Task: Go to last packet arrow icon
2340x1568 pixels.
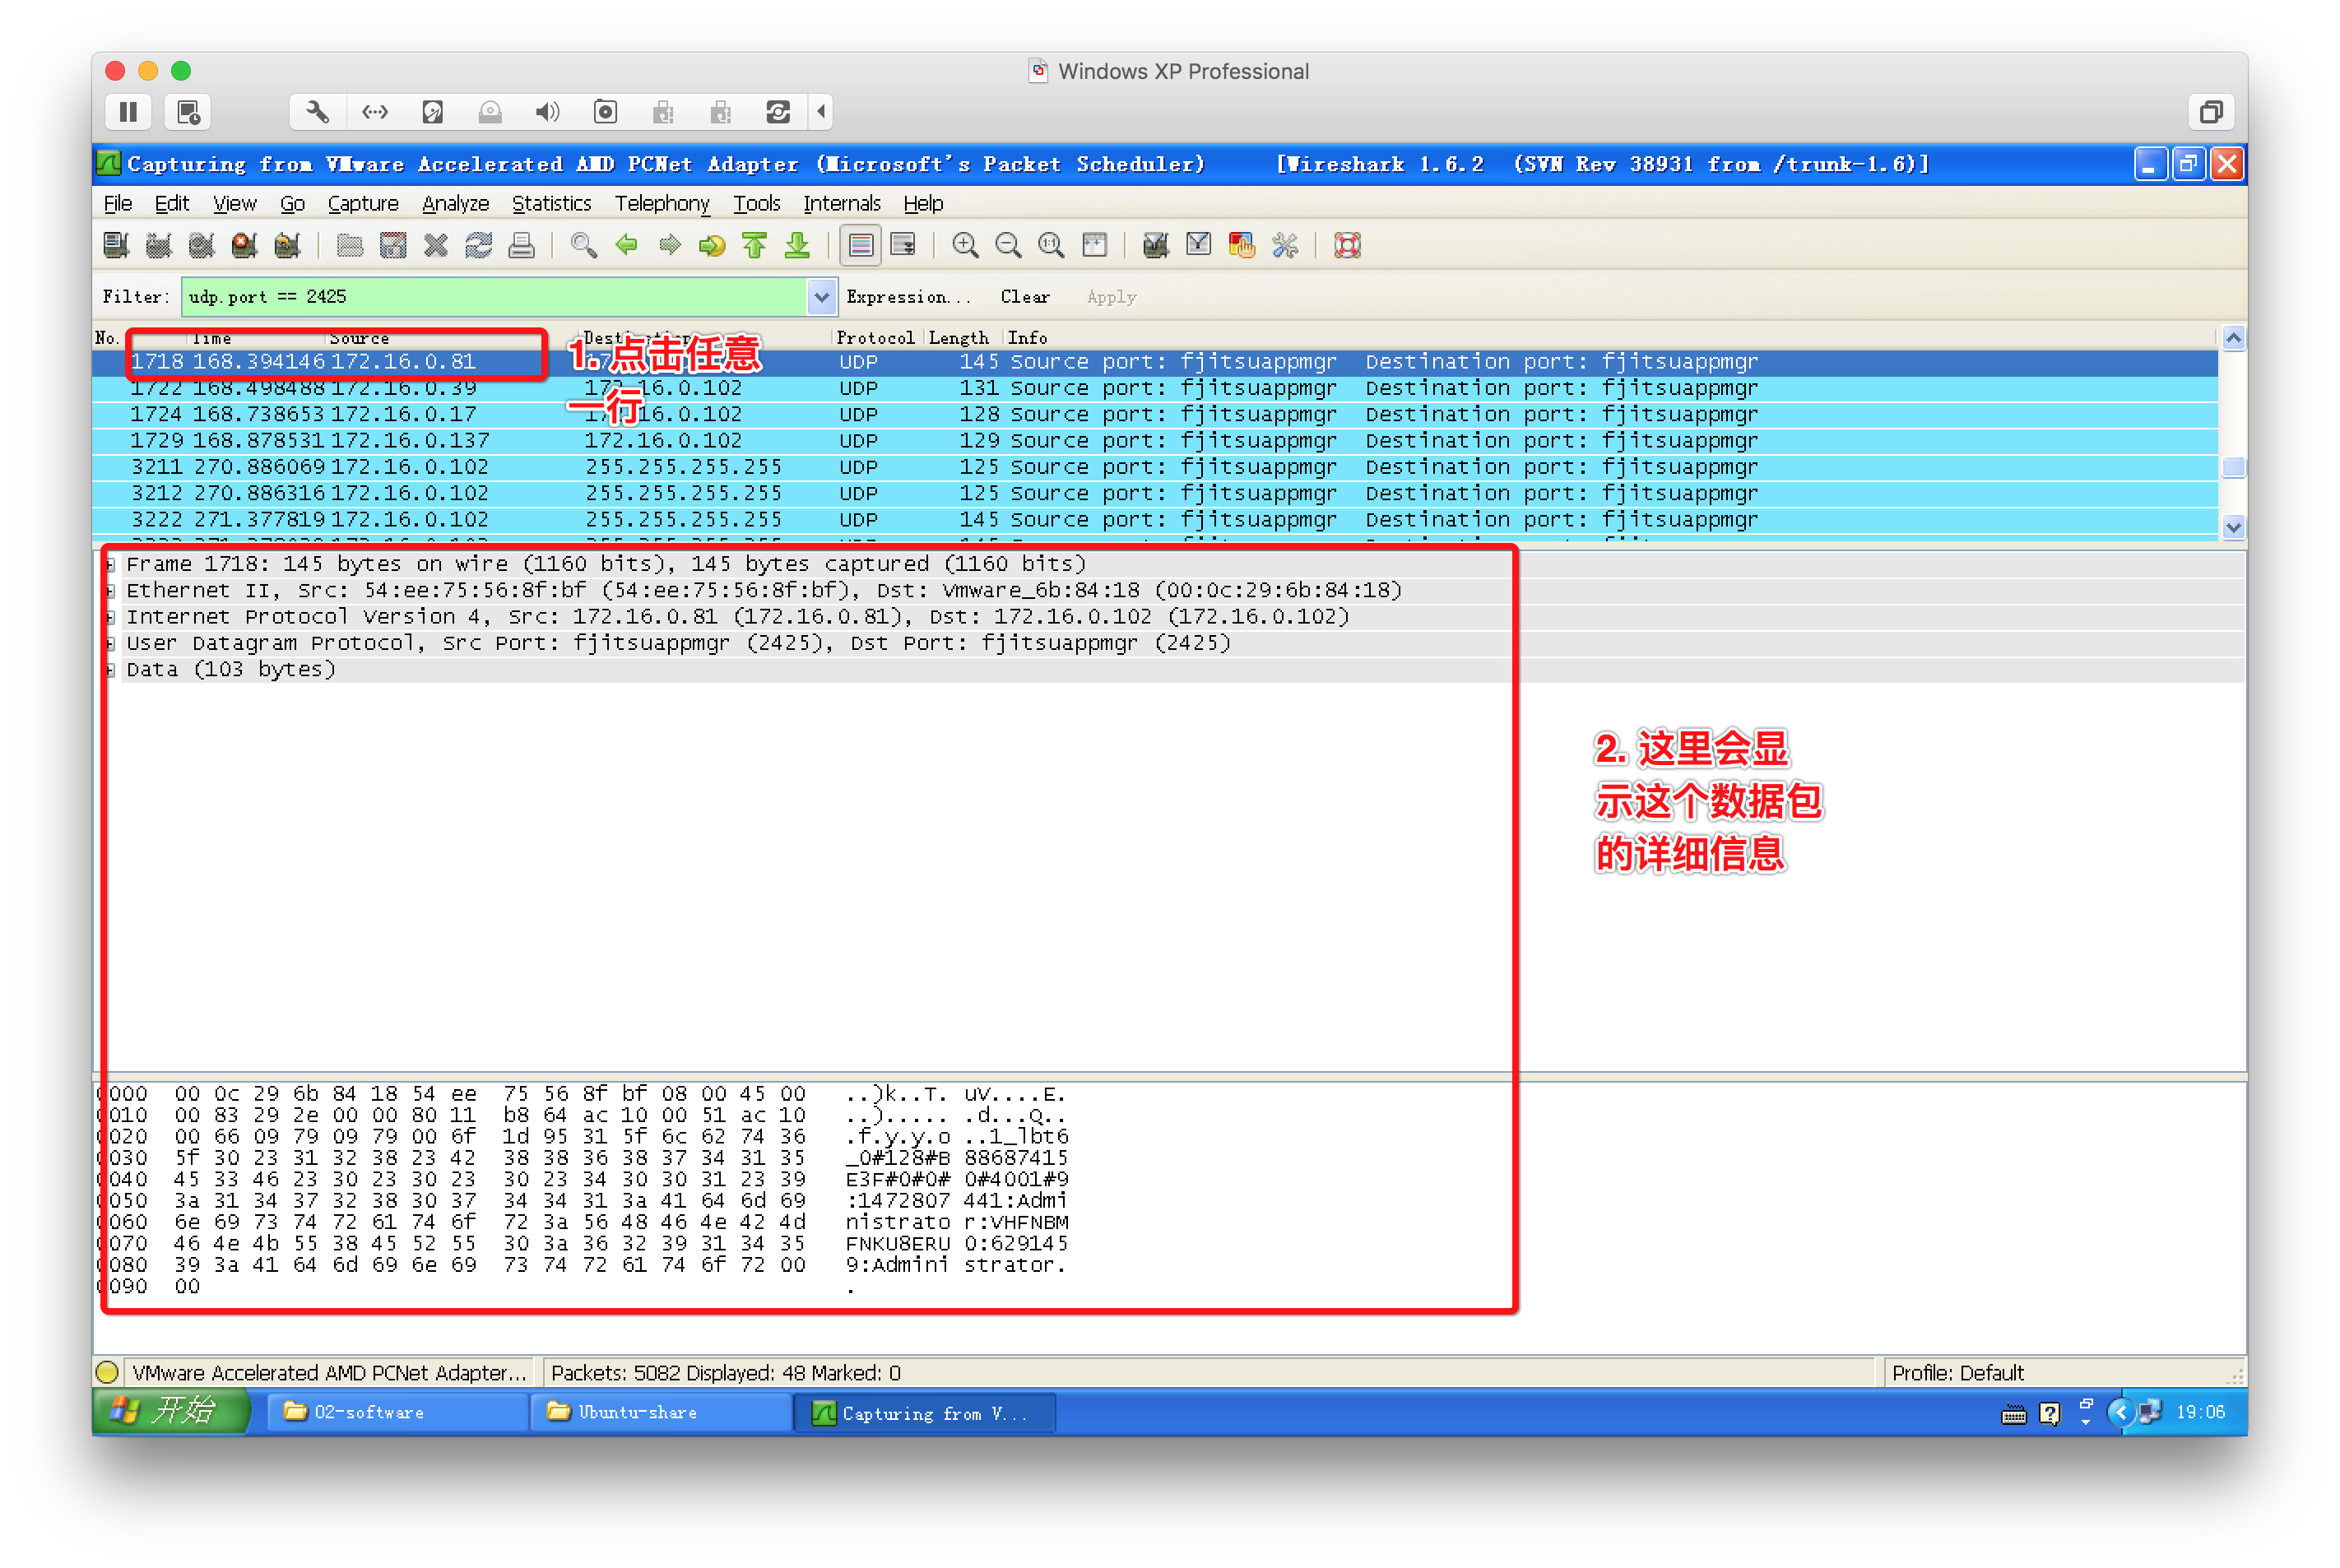Action: tap(797, 246)
